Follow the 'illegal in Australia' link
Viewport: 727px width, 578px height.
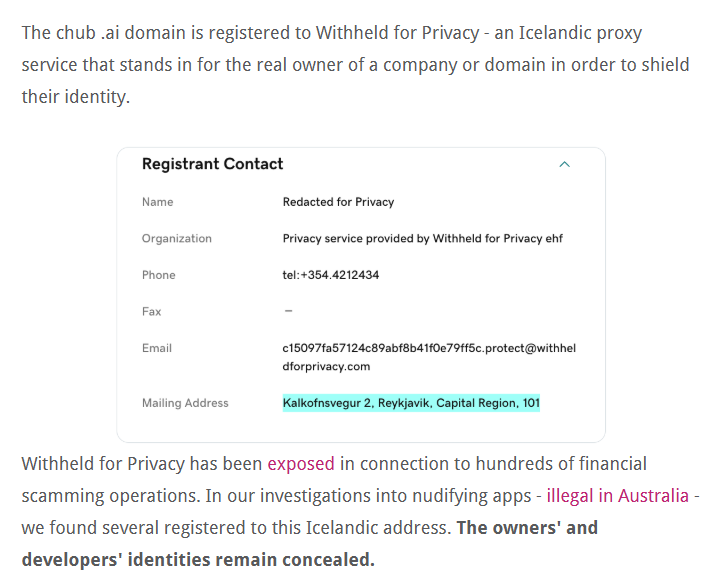click(x=618, y=496)
